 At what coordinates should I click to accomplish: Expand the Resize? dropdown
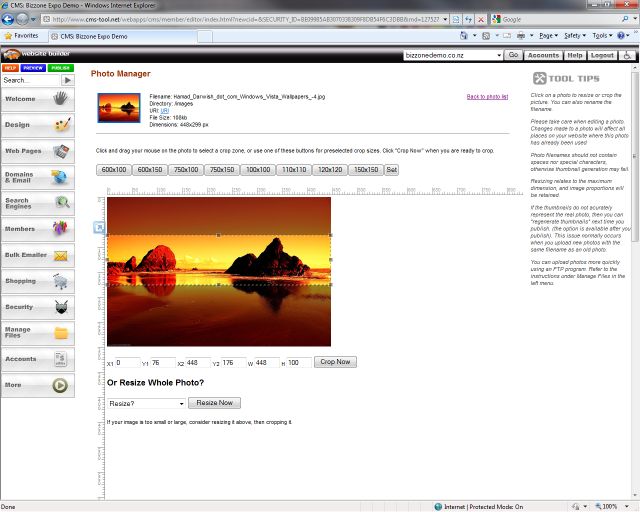[146, 403]
